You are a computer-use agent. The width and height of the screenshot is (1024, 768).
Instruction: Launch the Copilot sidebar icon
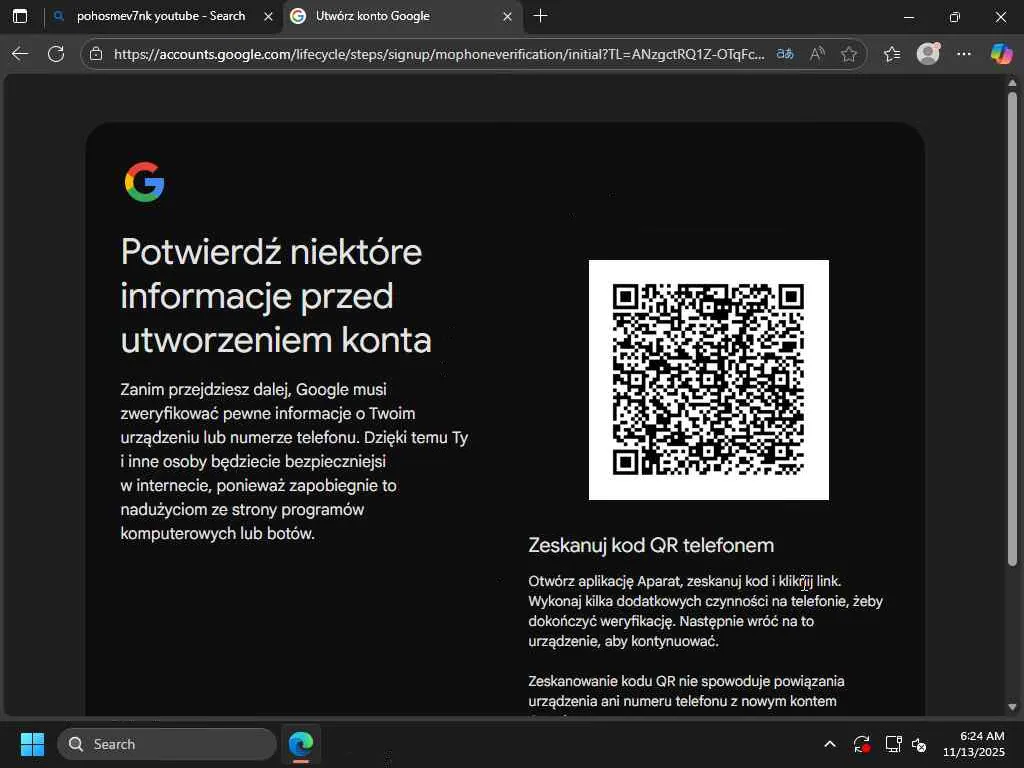[x=1001, y=54]
